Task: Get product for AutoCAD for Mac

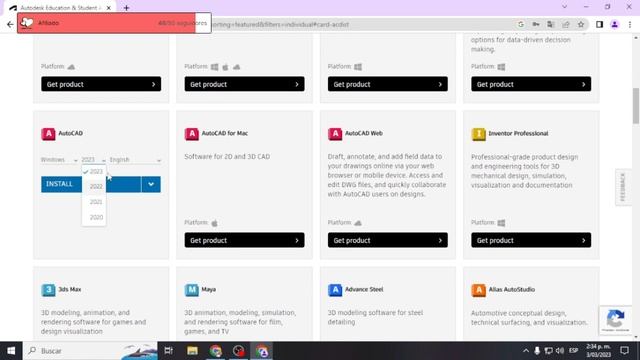Action: tap(244, 240)
